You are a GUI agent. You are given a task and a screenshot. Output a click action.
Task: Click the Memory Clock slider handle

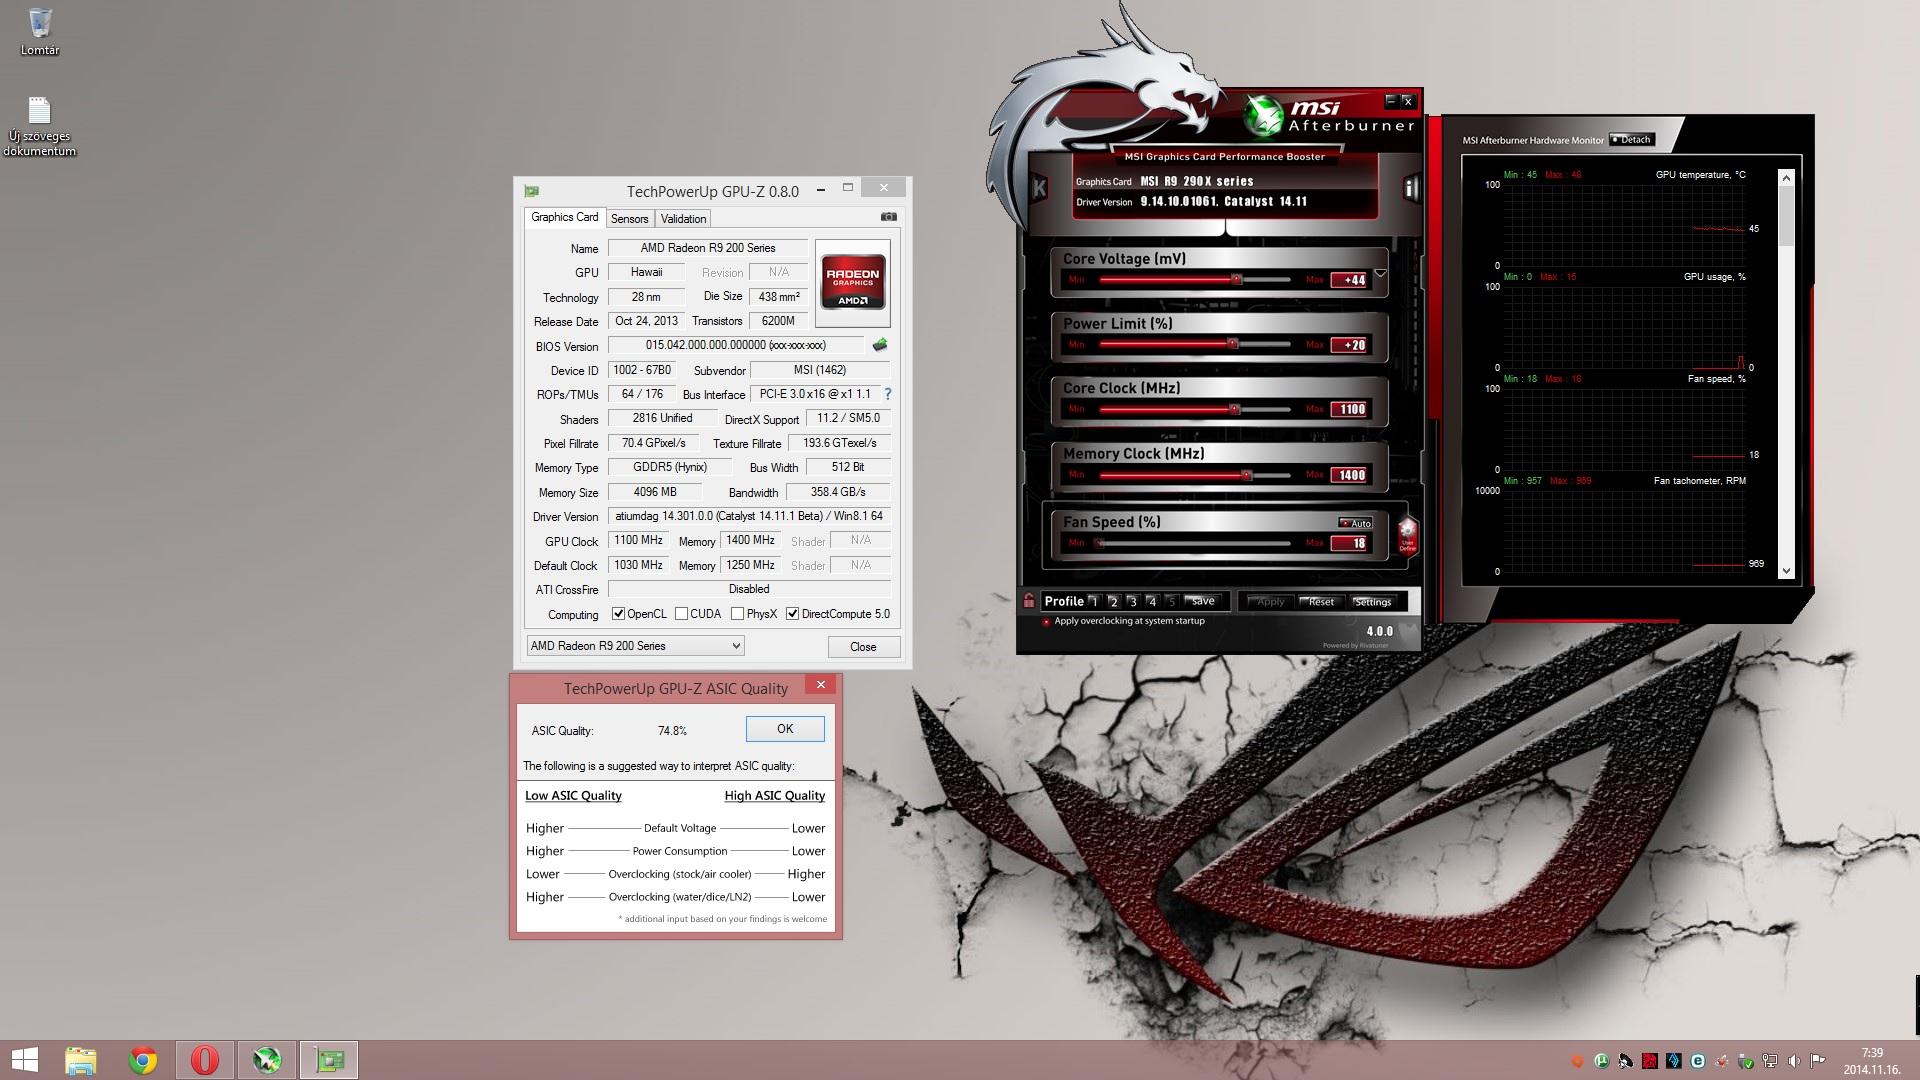pyautogui.click(x=1246, y=475)
